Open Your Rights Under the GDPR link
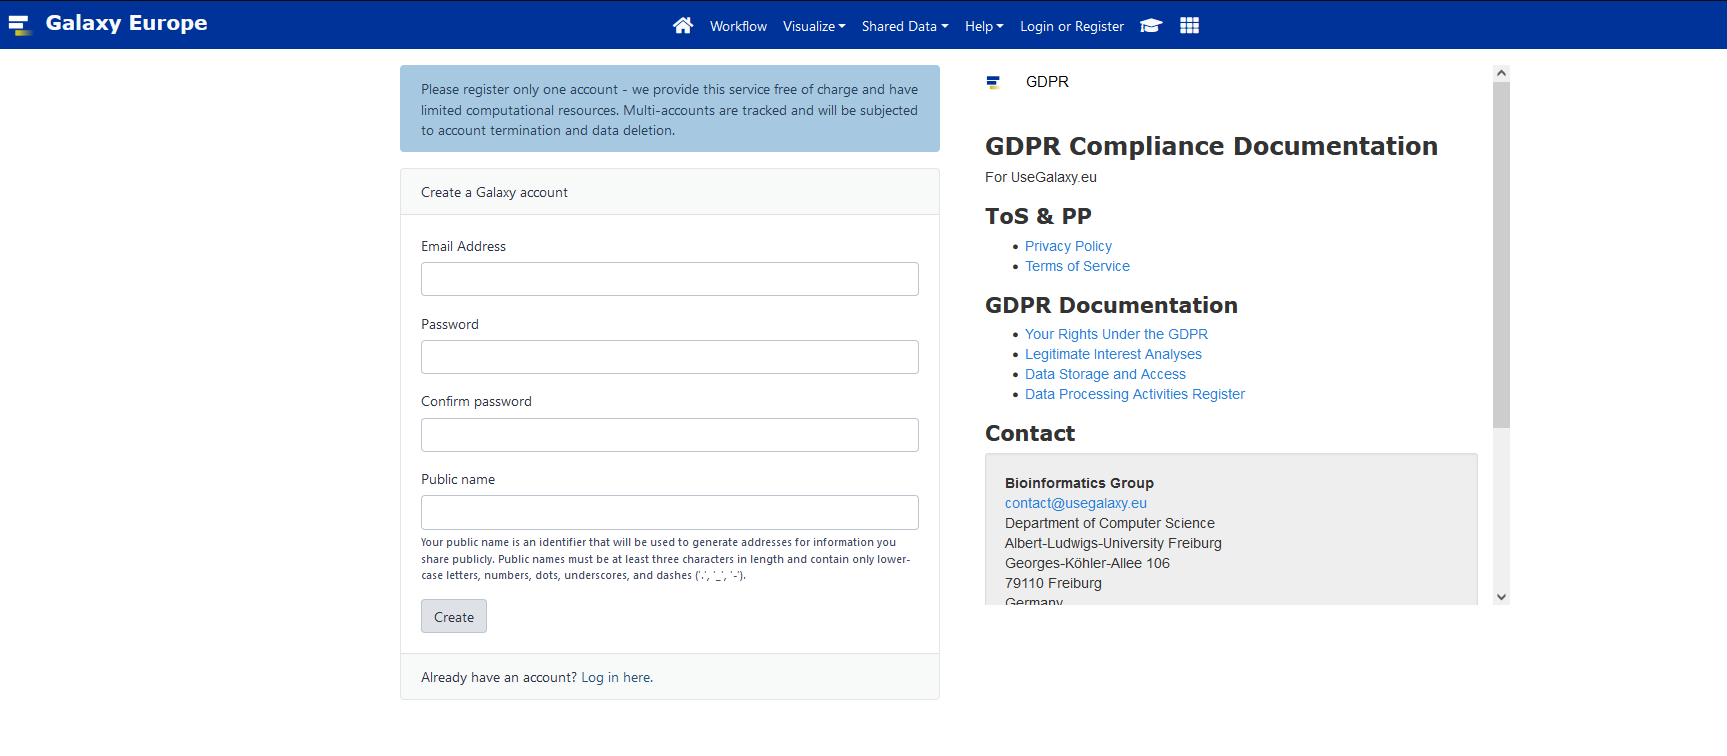Screen dimensions: 1727x756 tap(1116, 334)
